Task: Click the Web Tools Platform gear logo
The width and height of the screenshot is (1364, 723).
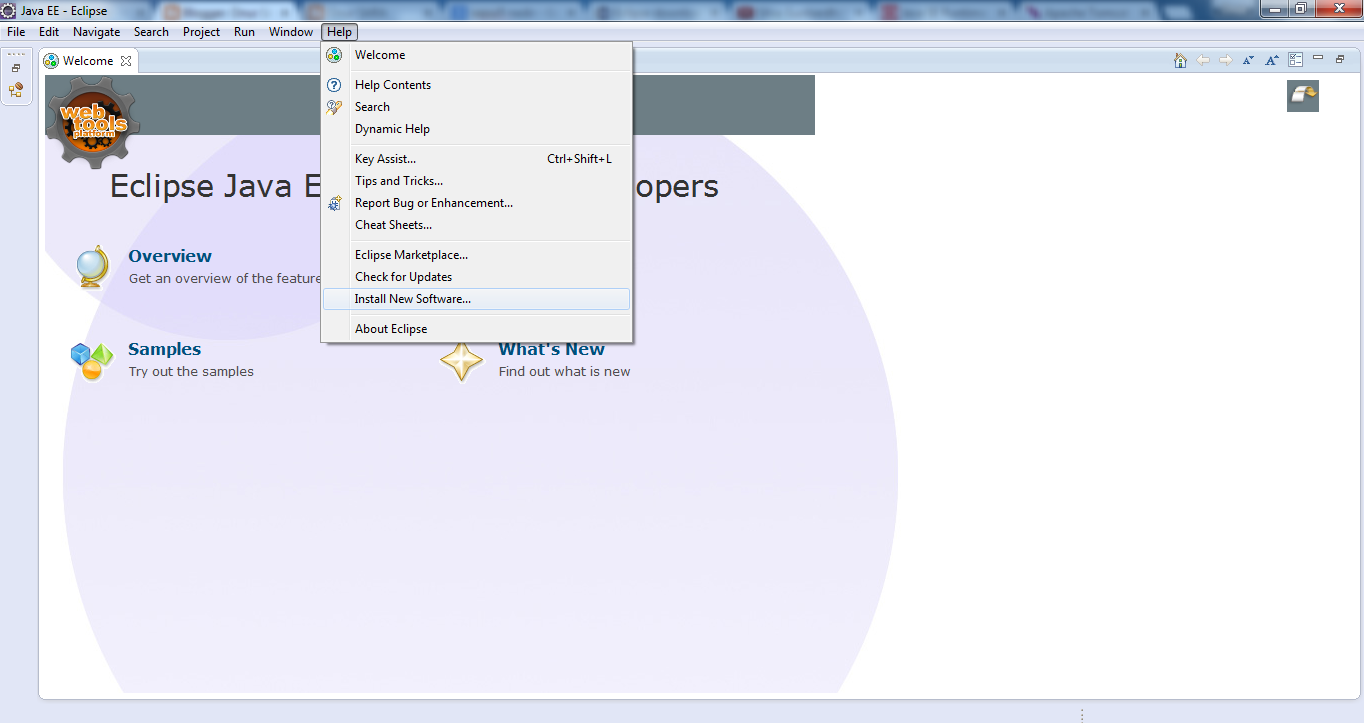Action: point(93,121)
